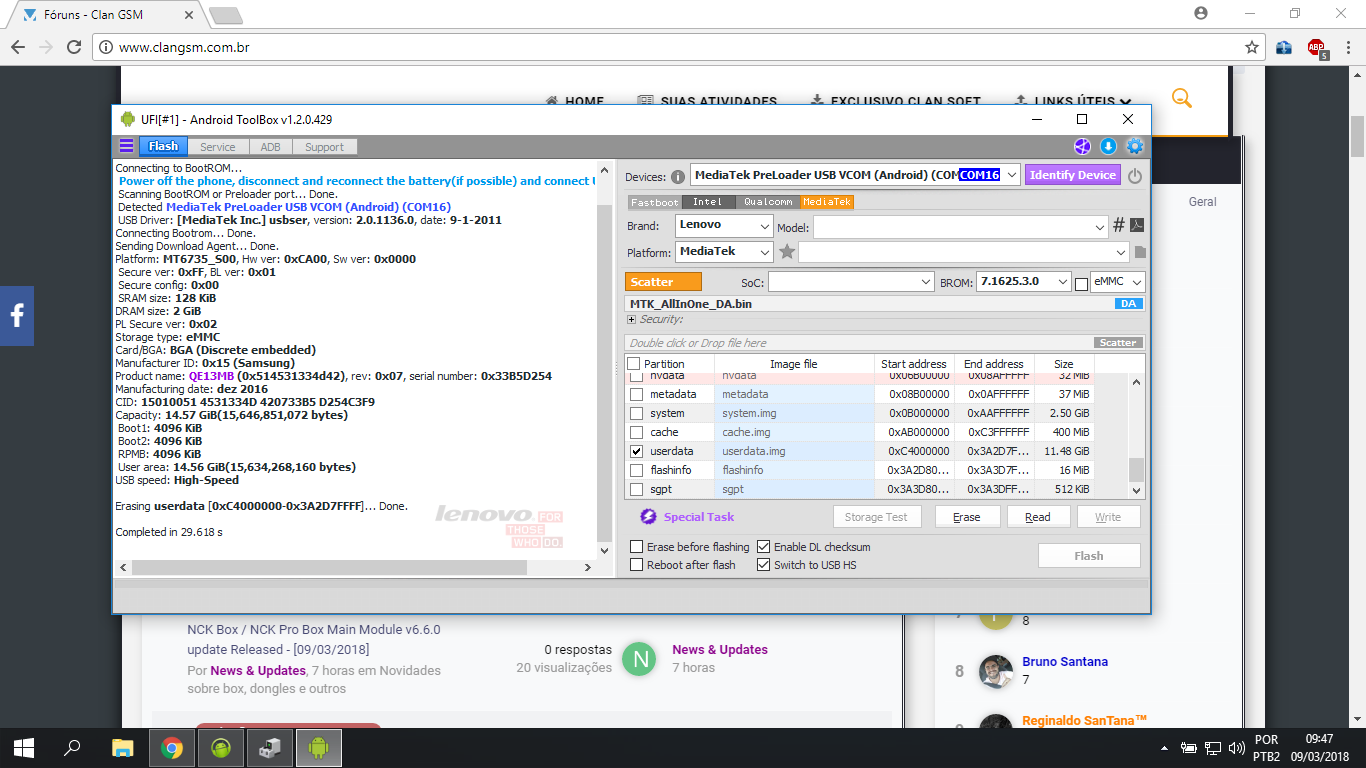Bookmark page with the star icon
The image size is (1366, 768).
1252,47
